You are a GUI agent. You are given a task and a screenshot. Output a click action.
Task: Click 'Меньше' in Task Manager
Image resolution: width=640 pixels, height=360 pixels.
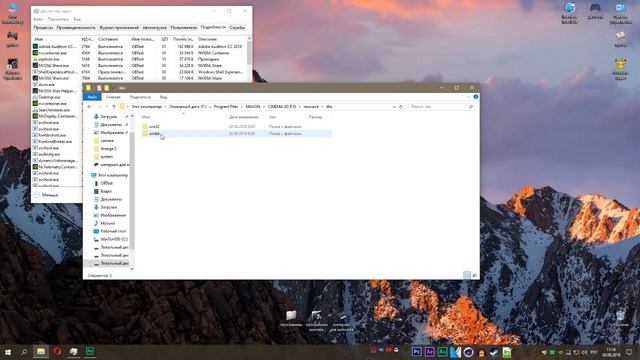[x=46, y=195]
